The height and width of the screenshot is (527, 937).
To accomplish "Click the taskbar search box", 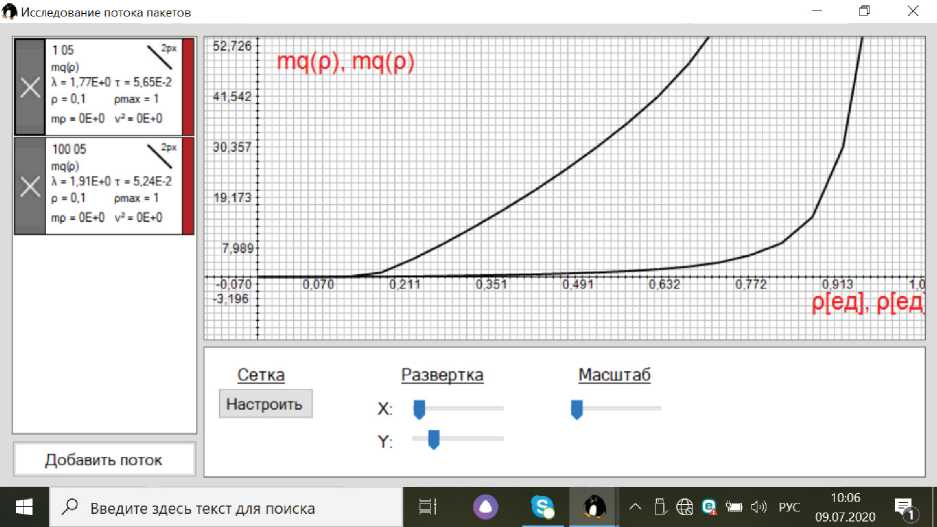I will tap(226, 507).
